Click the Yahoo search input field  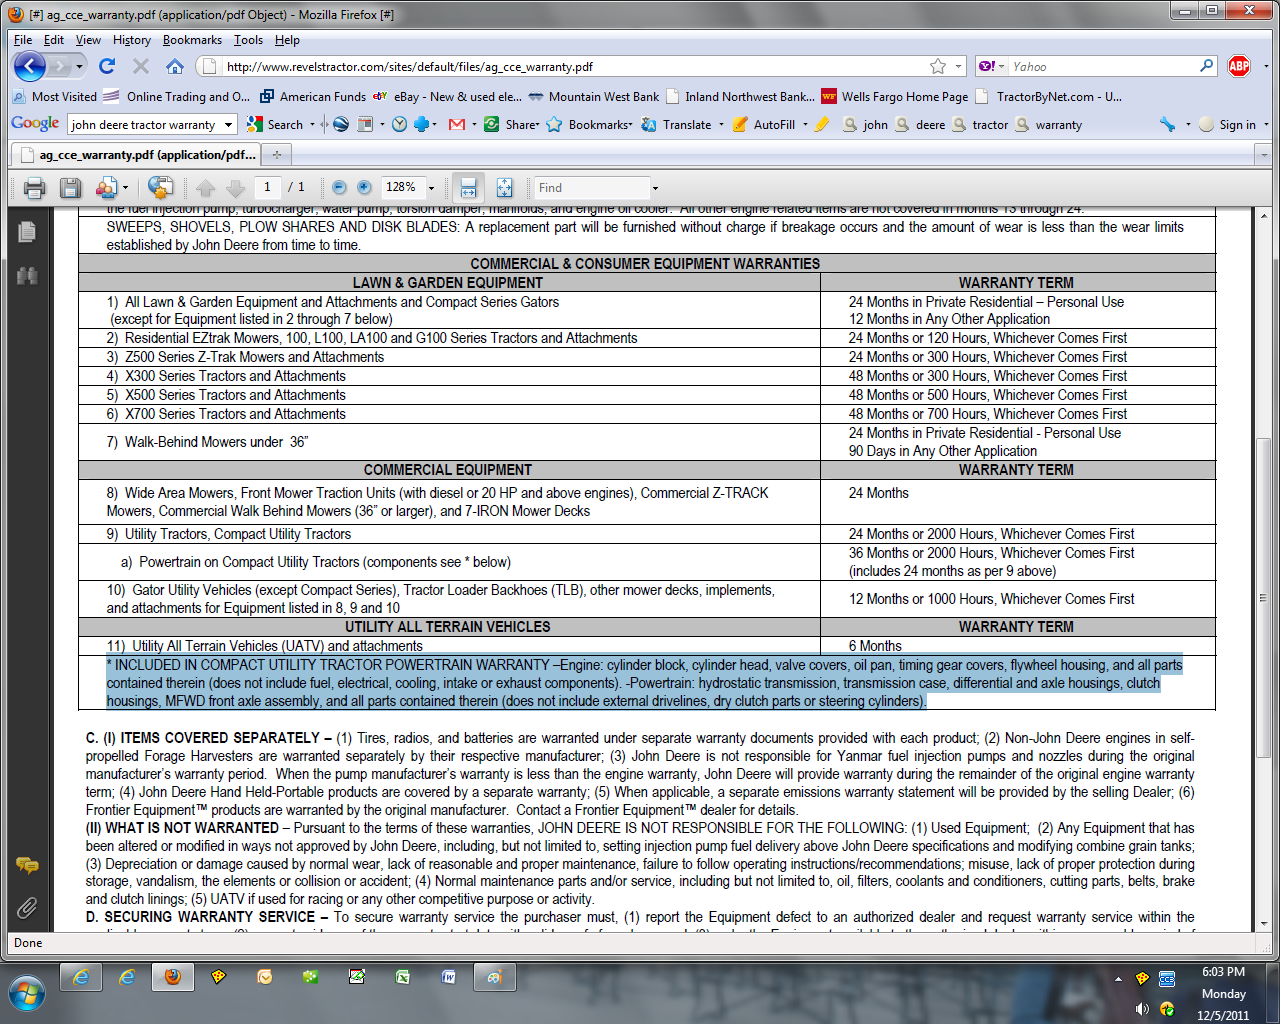[1100, 66]
